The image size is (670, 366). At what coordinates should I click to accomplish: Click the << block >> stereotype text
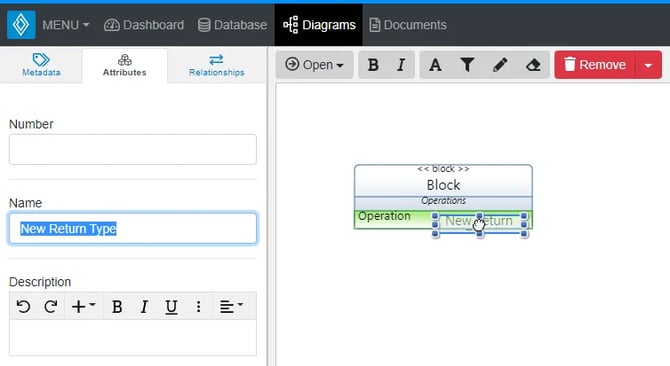tap(444, 169)
